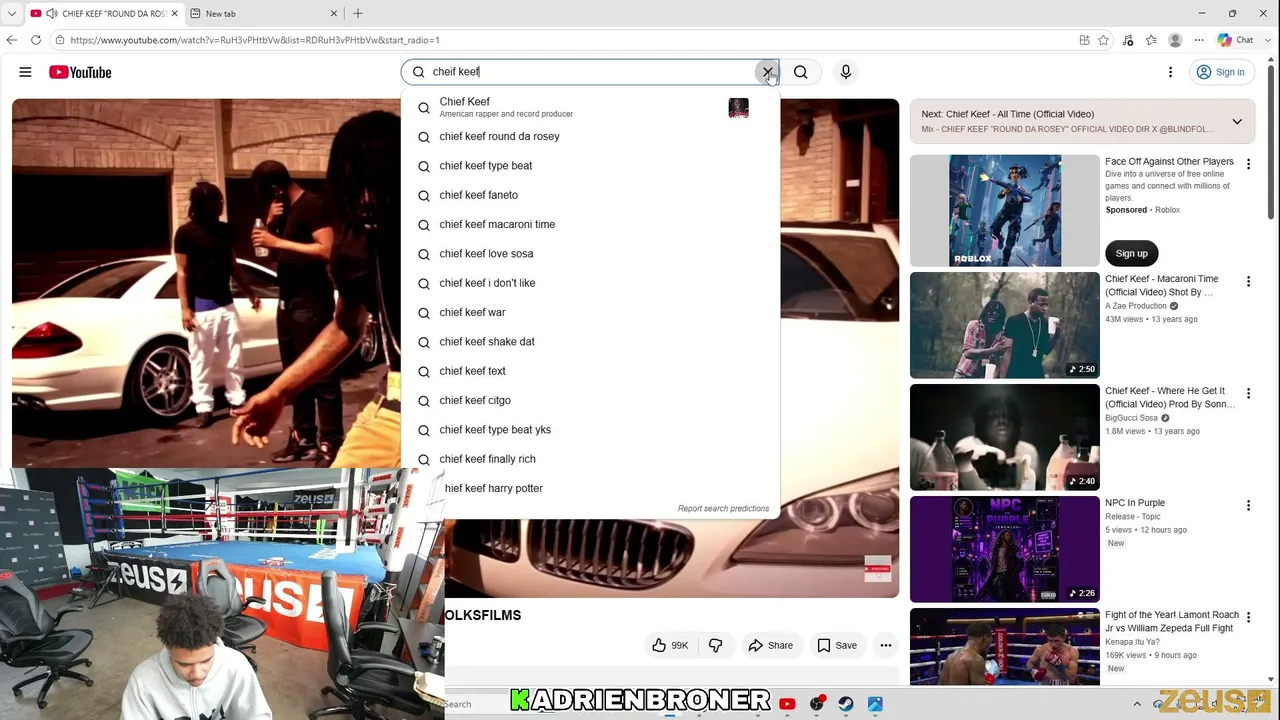Screen dimensions: 1280x720
Task: Select chief keef faneto suggestion
Action: coord(590,195)
